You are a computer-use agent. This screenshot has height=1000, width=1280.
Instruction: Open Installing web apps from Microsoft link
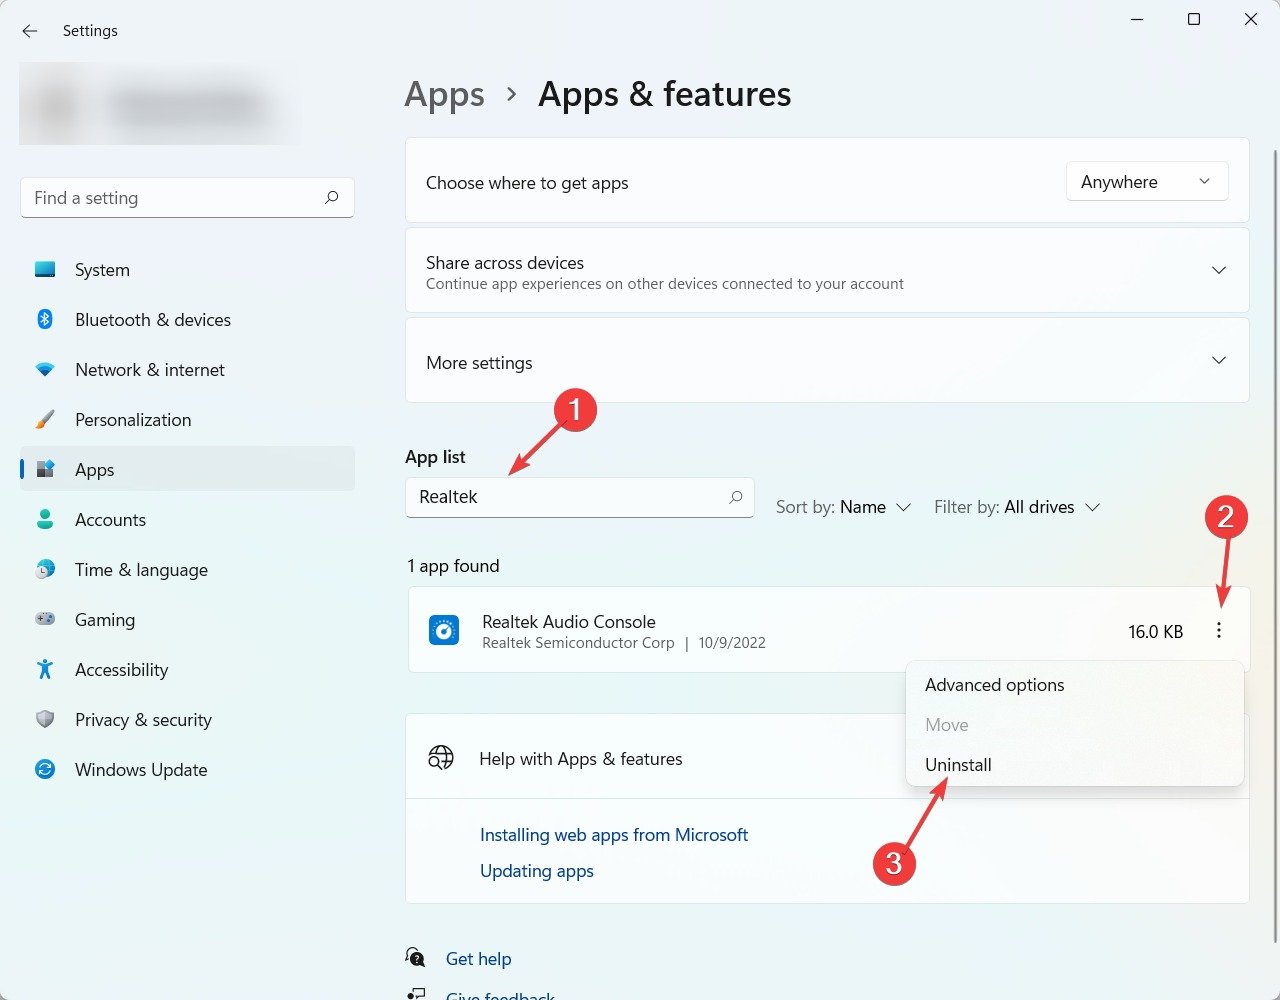click(614, 835)
